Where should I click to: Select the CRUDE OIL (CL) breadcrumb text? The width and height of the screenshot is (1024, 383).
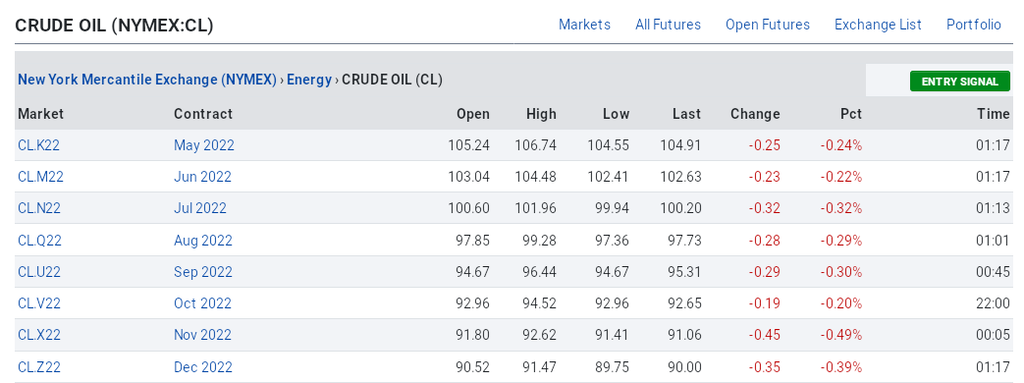[392, 80]
